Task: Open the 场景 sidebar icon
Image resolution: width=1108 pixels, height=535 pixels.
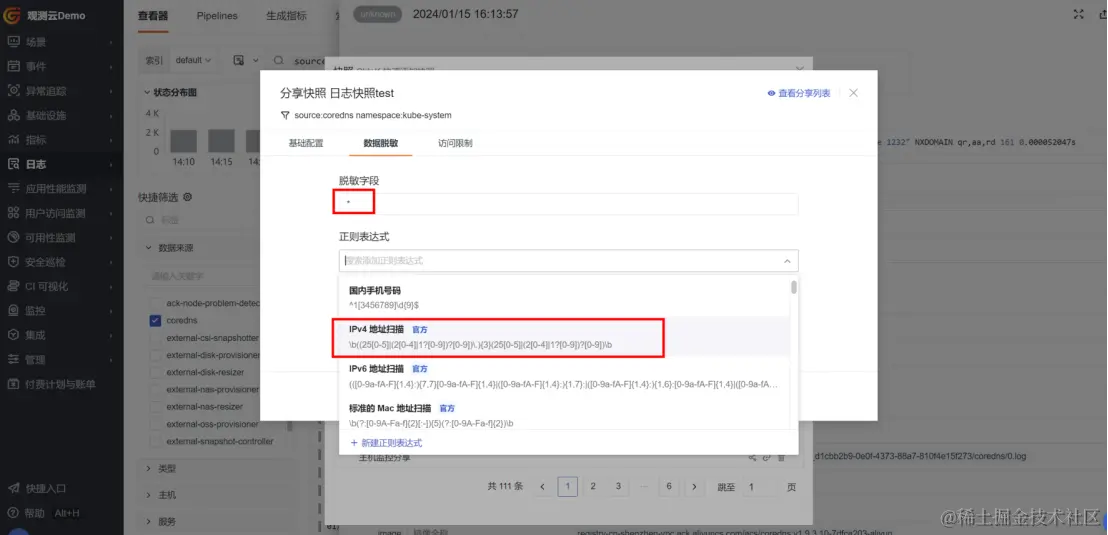Action: 13,42
